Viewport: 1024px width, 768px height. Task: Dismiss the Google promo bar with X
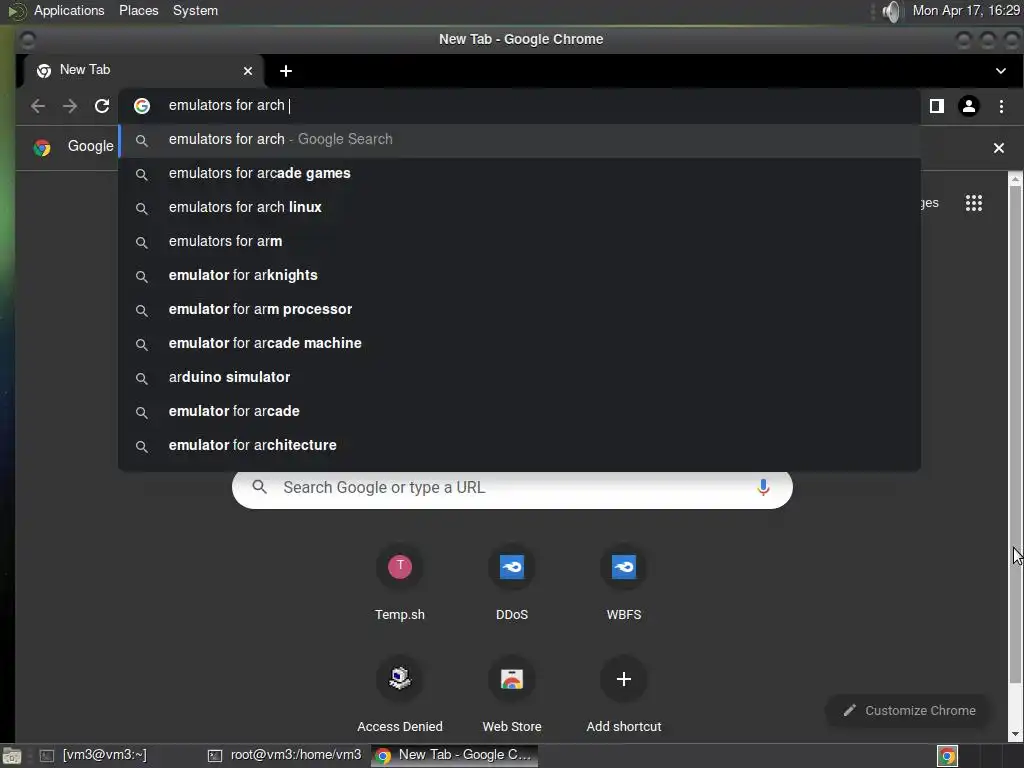point(999,148)
